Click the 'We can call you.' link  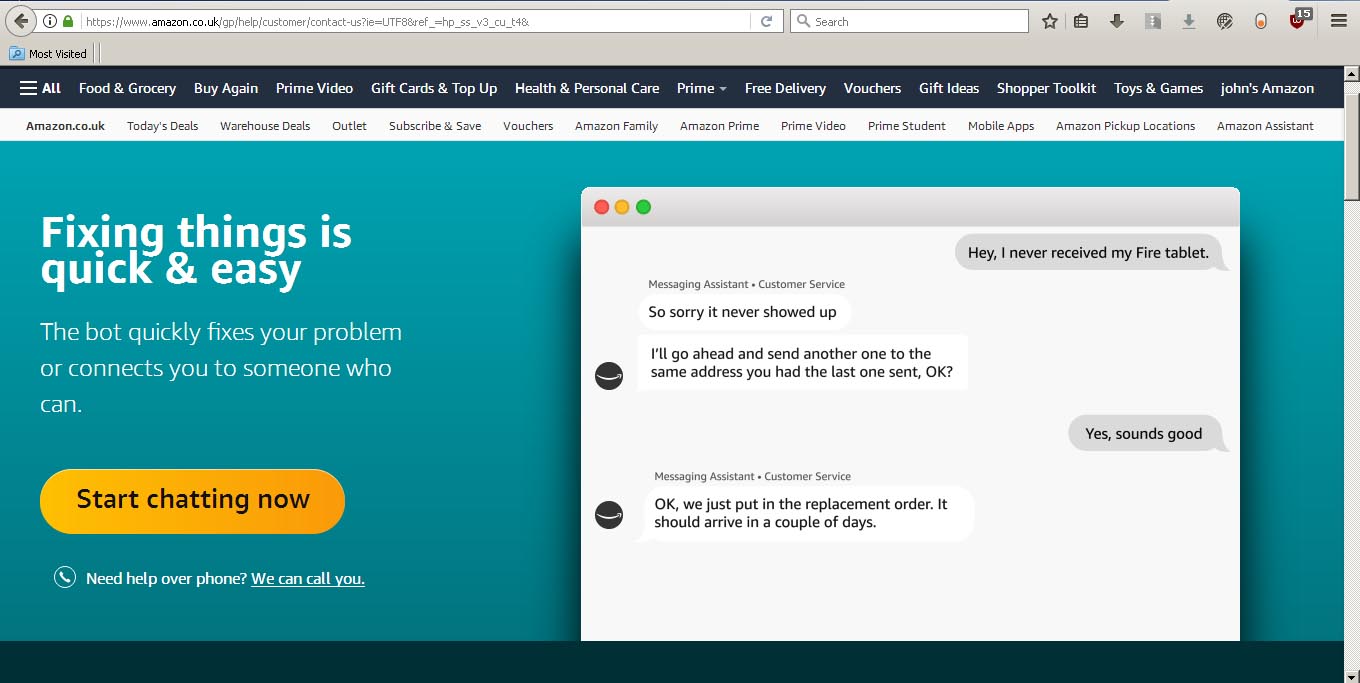pos(307,578)
